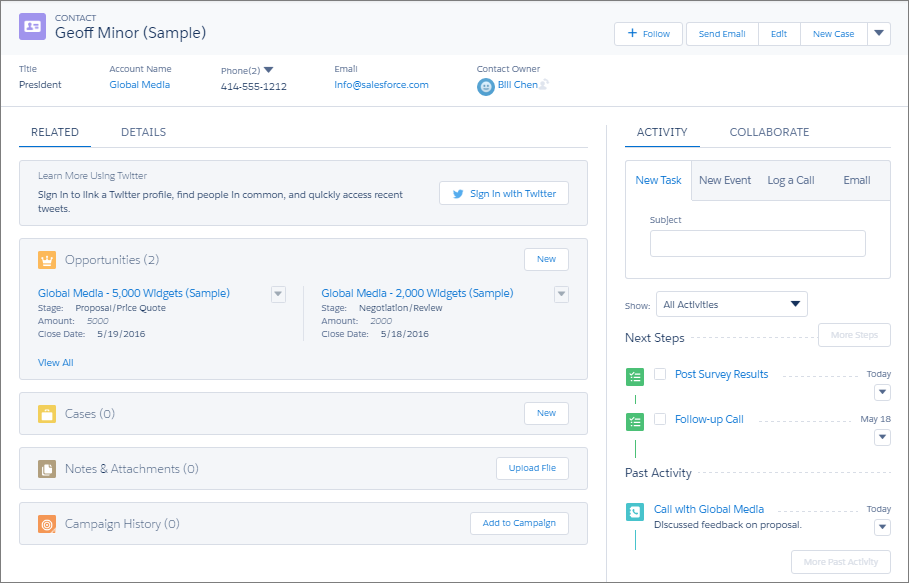Click the Add to Campaign button
Viewport: 909px width, 583px height.
coord(519,523)
